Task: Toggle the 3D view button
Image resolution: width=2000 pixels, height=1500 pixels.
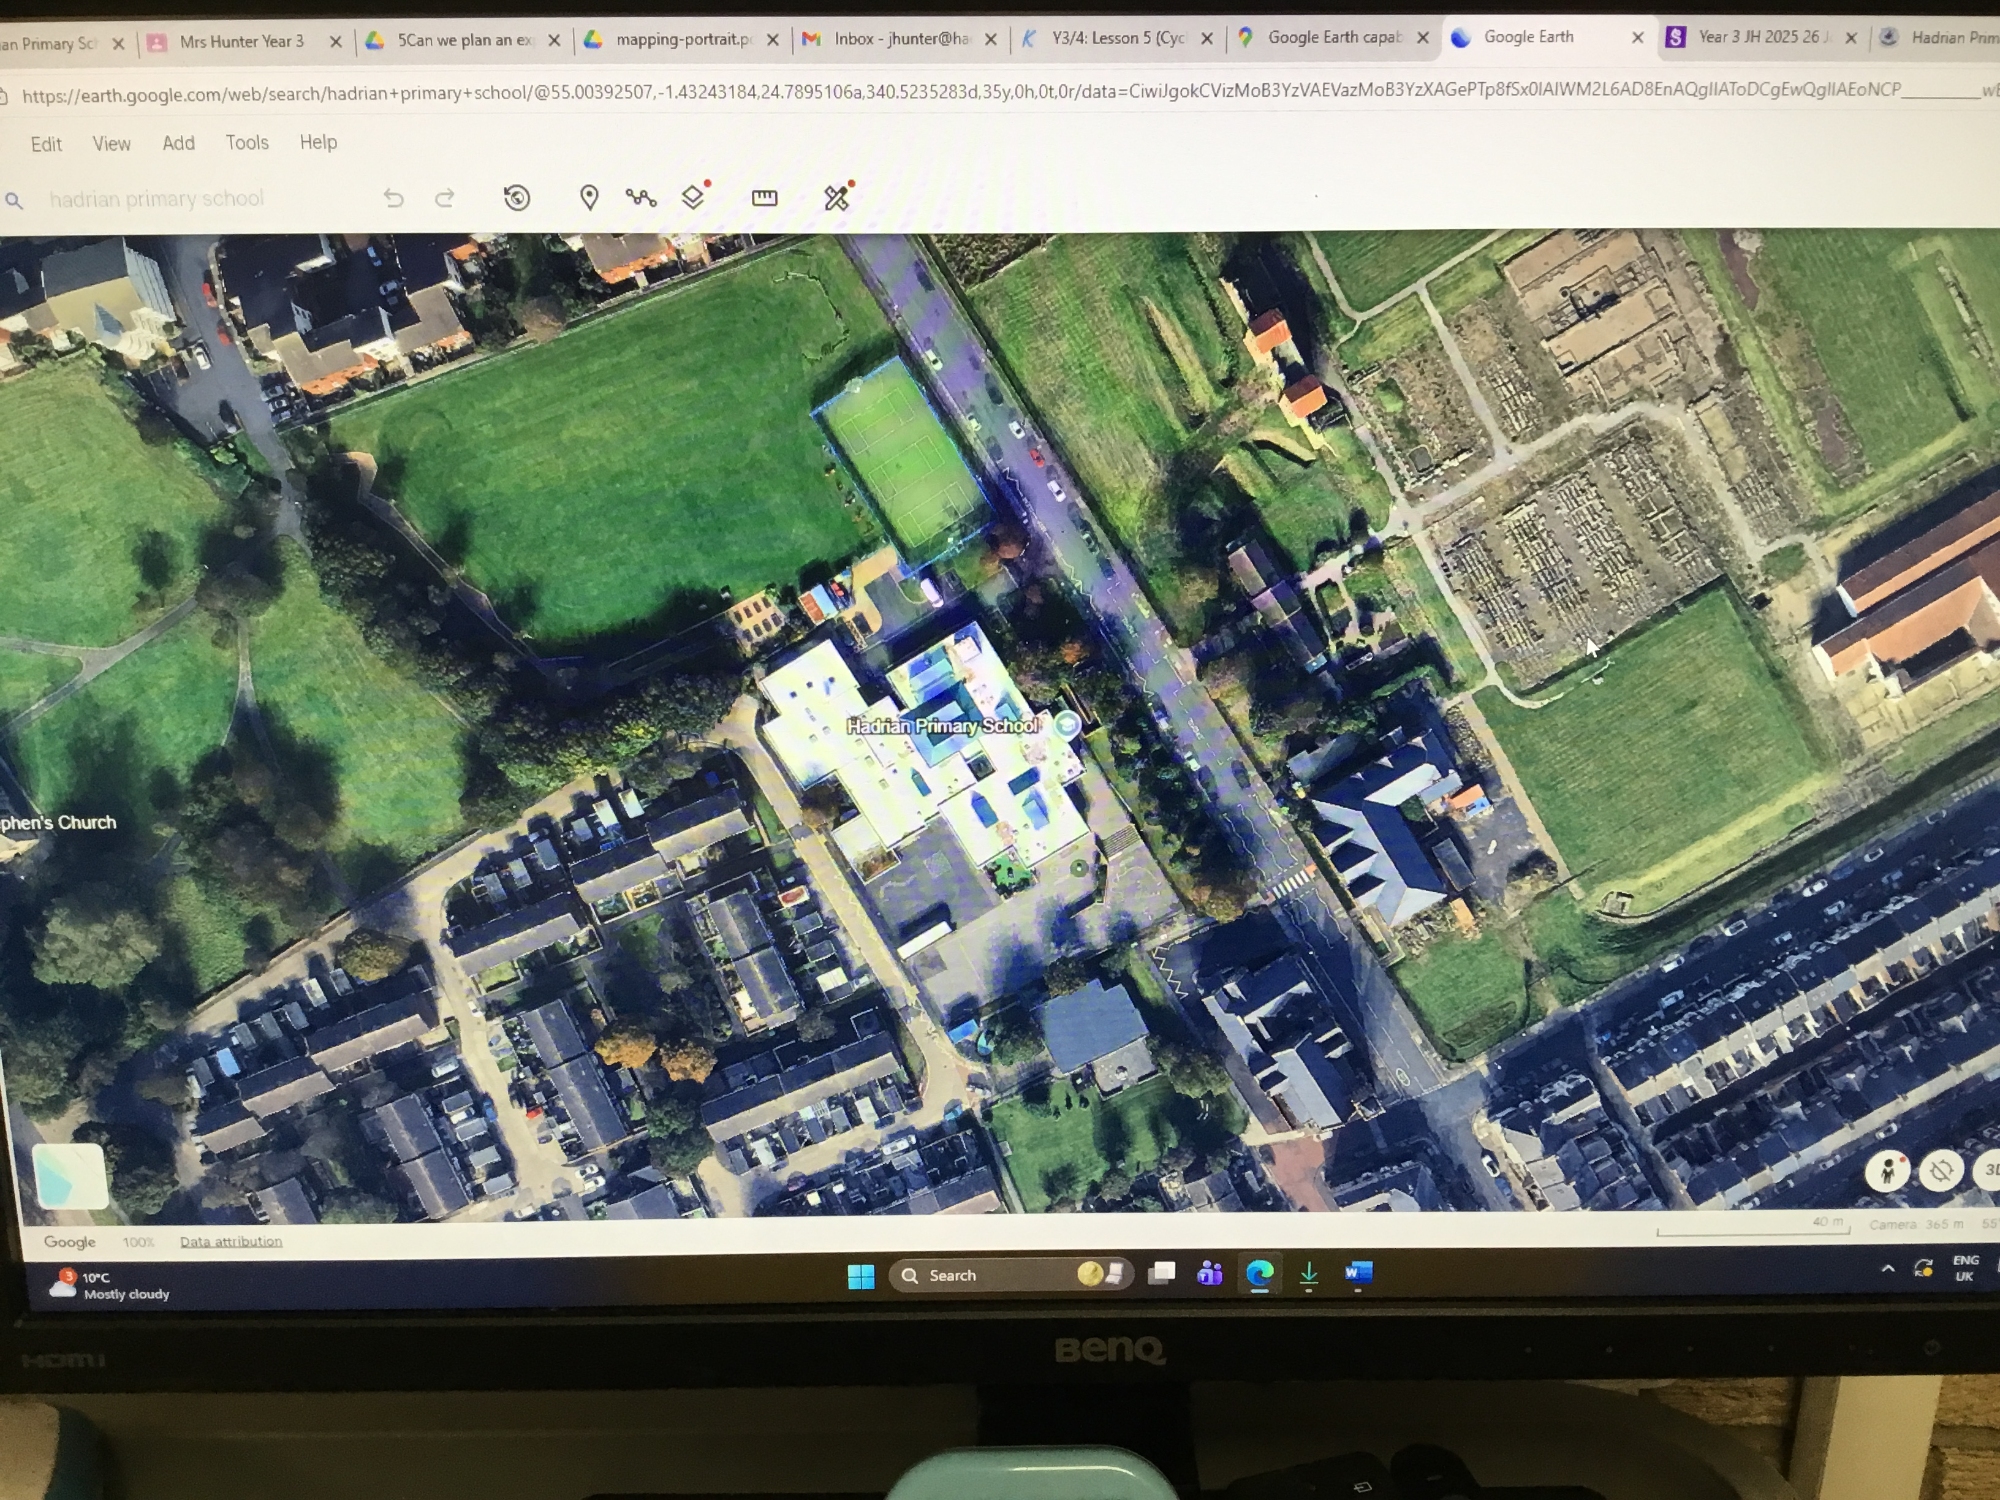Action: tap(1989, 1170)
